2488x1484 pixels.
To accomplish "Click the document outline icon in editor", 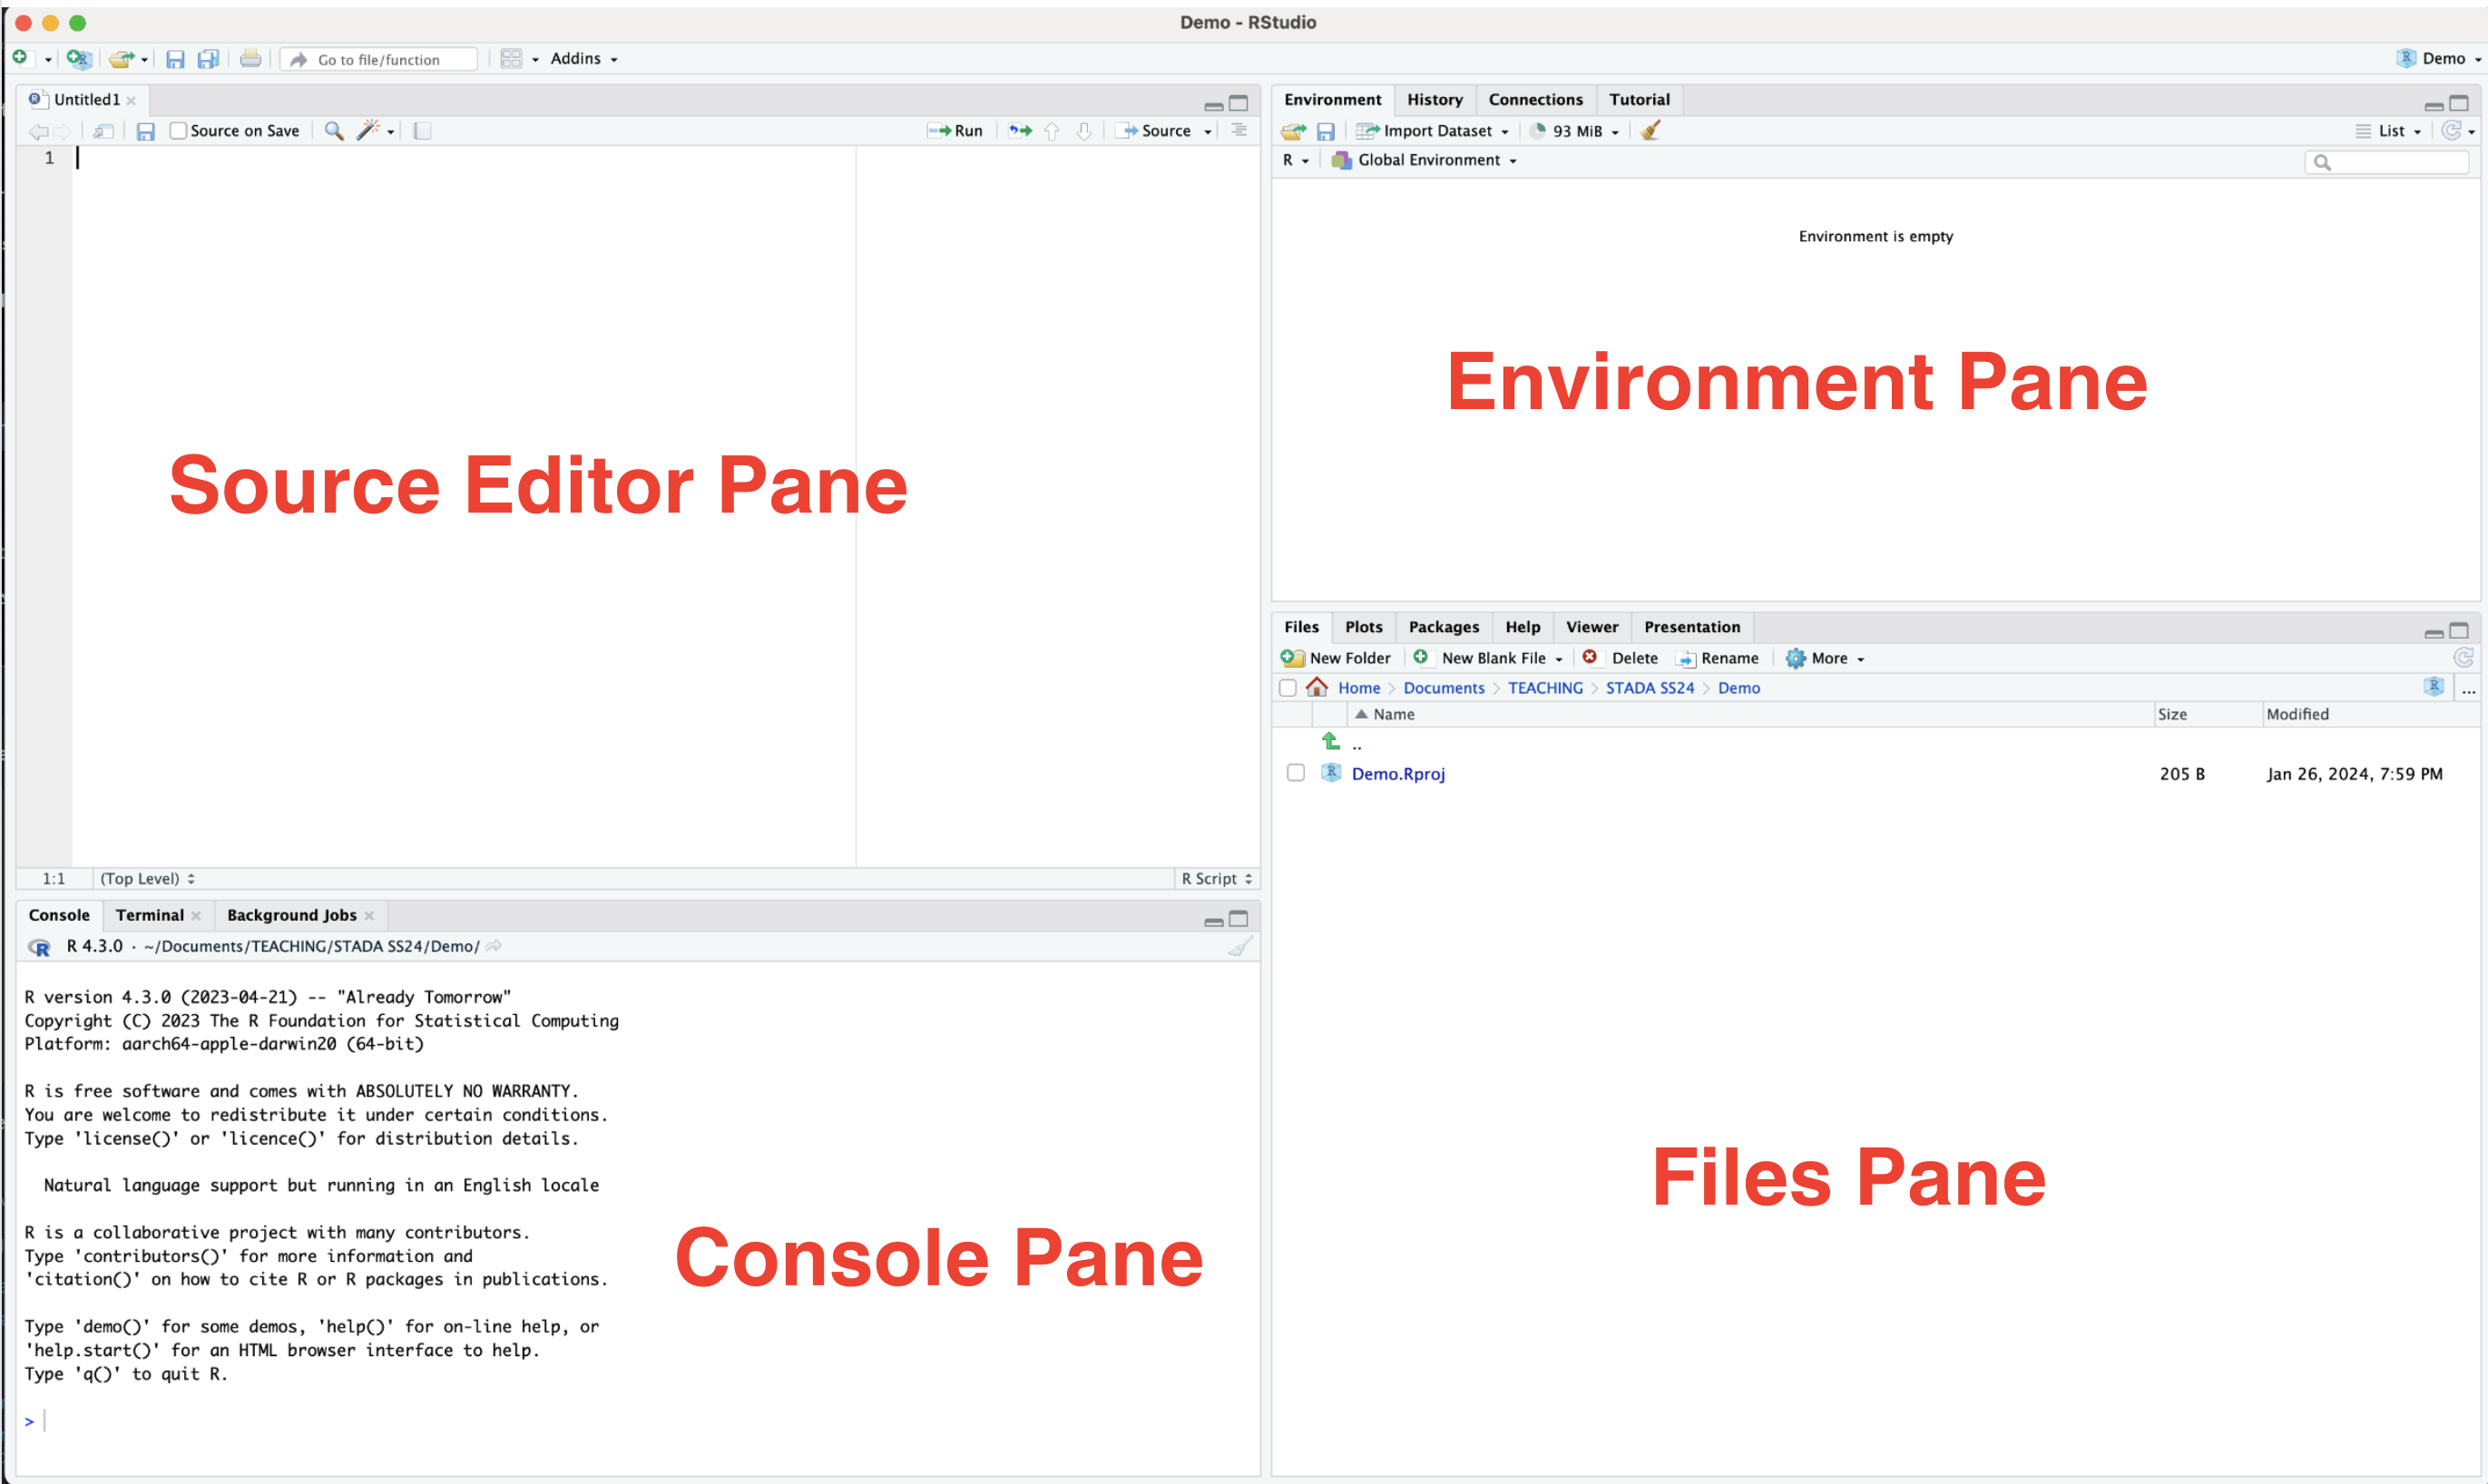I will pyautogui.click(x=1239, y=131).
